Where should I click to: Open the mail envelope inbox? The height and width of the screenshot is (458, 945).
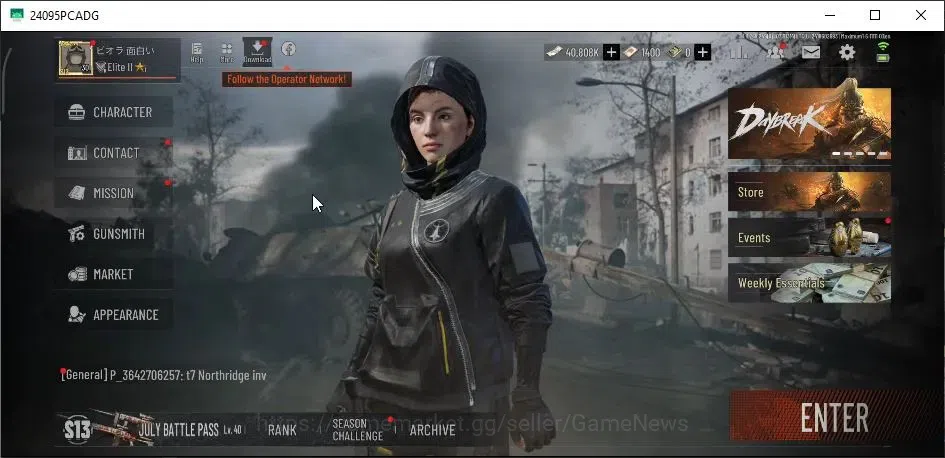tap(811, 52)
